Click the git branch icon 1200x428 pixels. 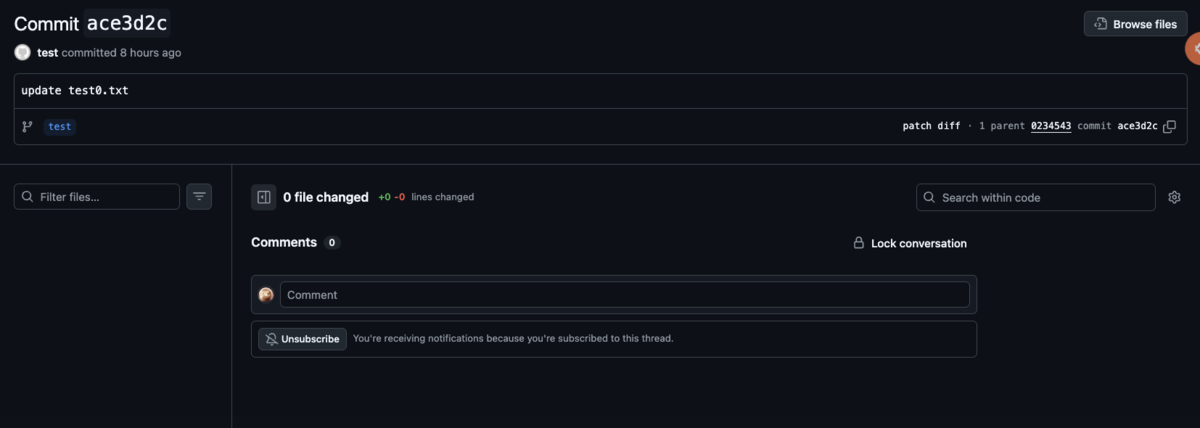[28, 127]
